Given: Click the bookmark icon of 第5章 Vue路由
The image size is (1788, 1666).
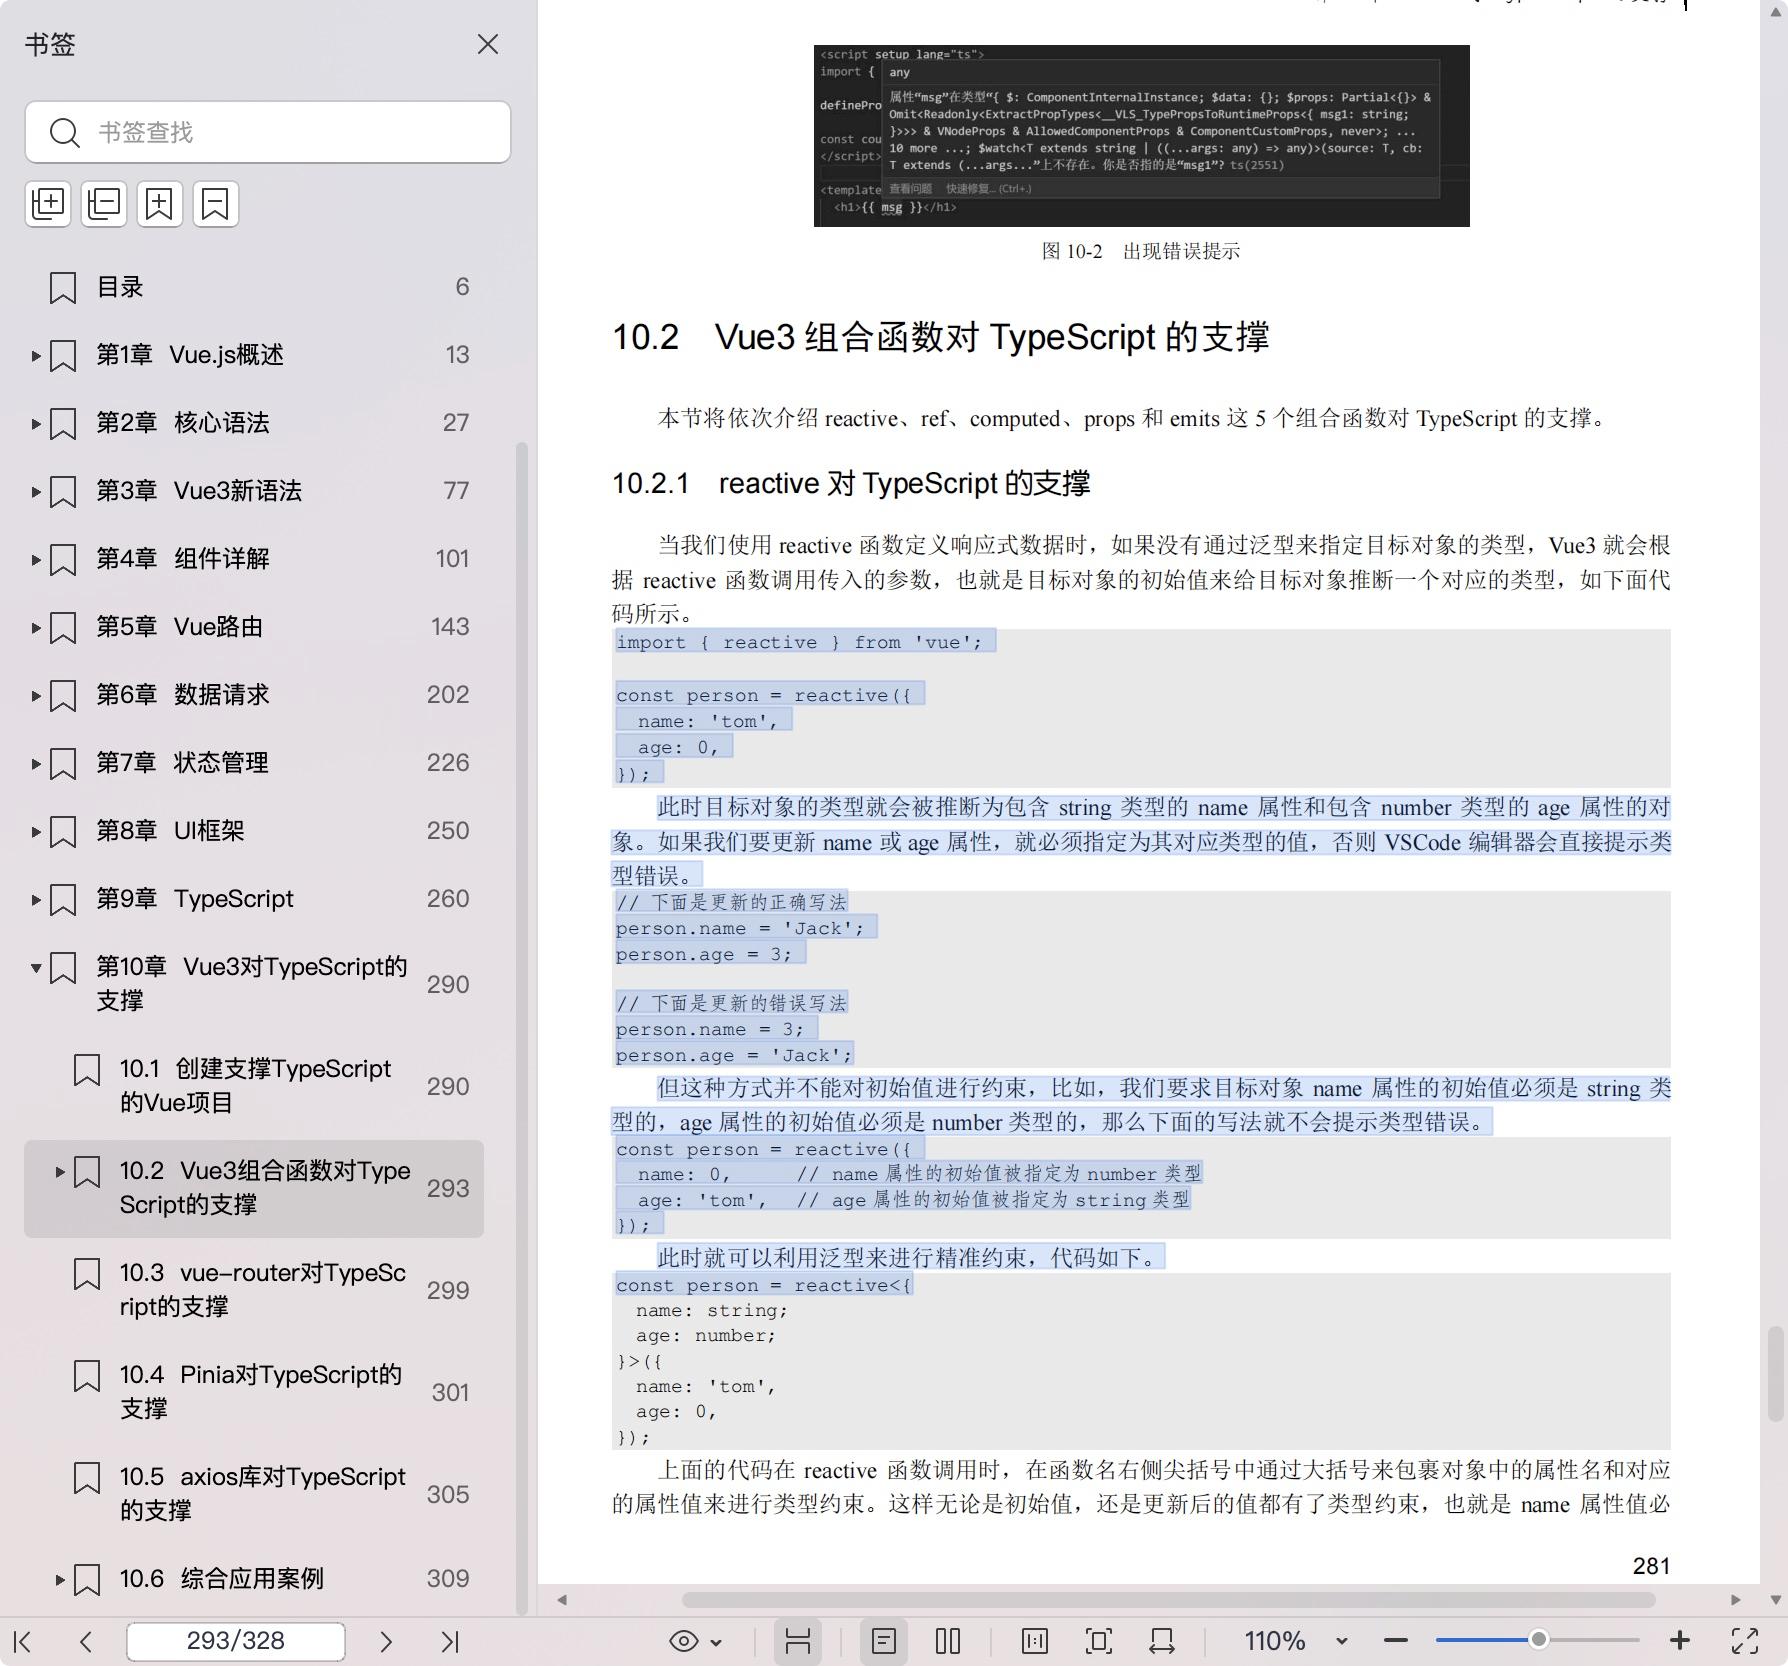Looking at the screenshot, I should 63,628.
